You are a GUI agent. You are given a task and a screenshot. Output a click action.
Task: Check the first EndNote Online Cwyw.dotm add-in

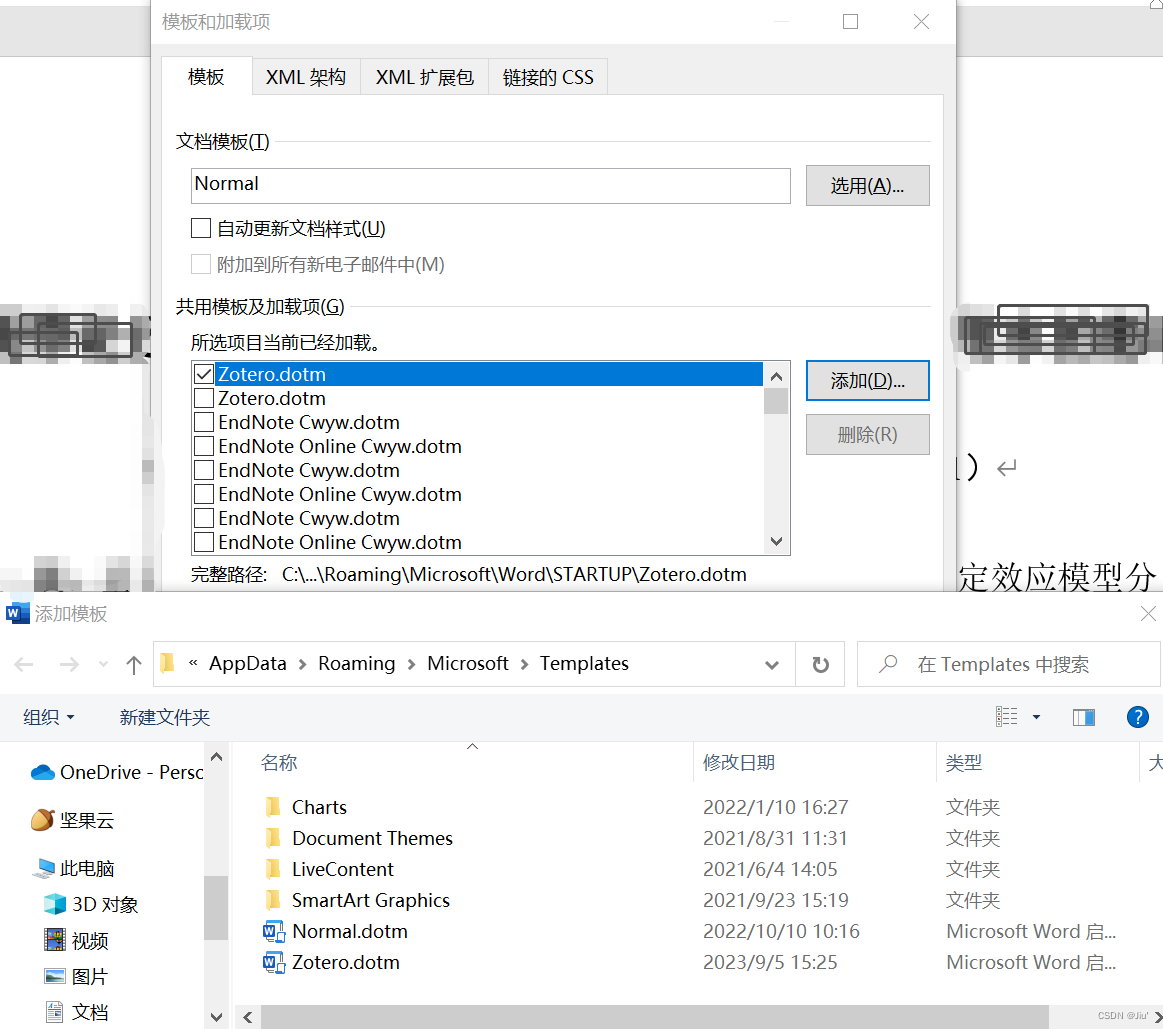pos(204,446)
